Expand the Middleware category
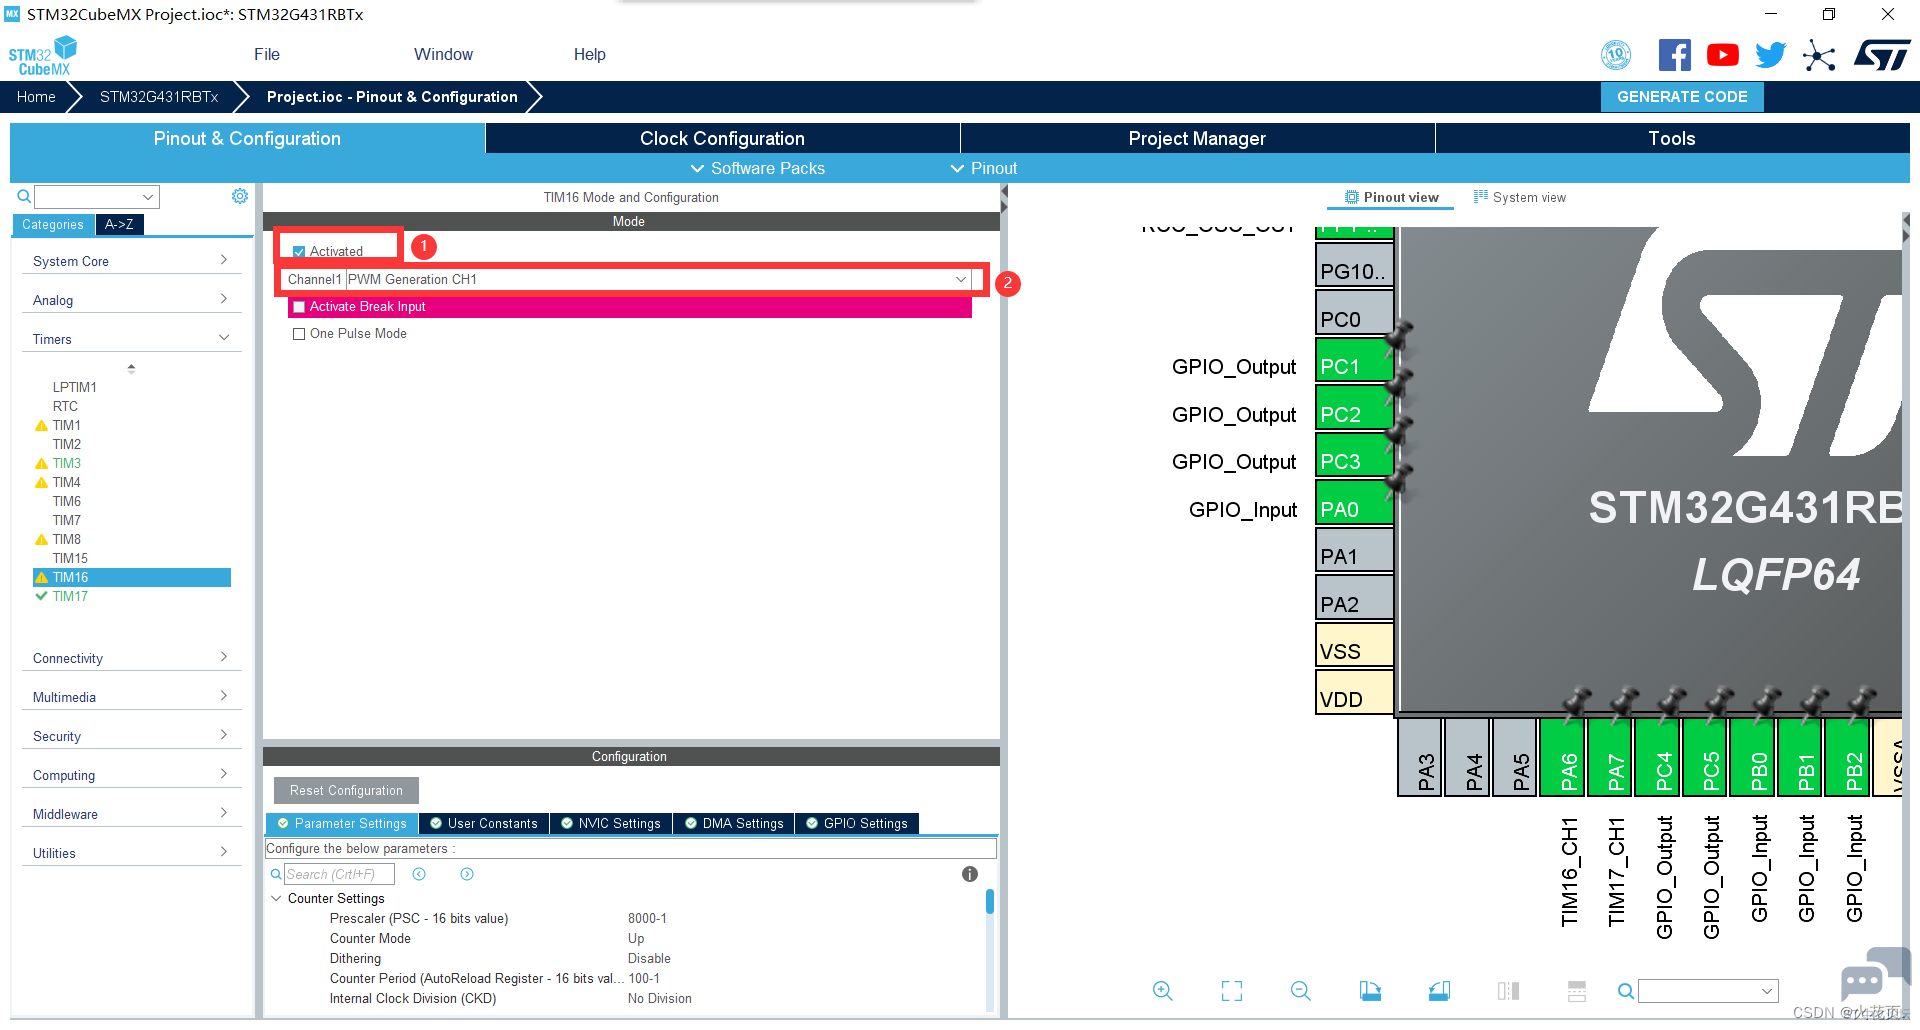The width and height of the screenshot is (1920, 1030). (x=131, y=814)
